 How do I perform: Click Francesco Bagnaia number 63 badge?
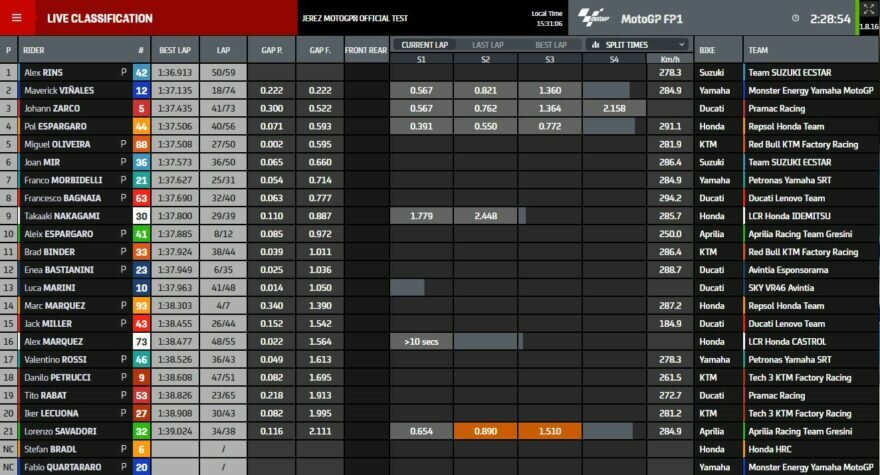tap(141, 198)
